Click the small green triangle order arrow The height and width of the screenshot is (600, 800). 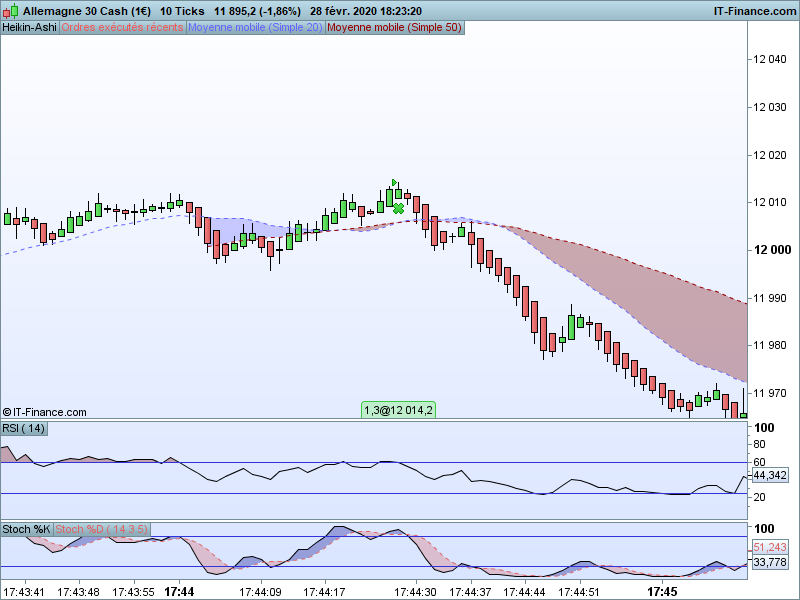394,183
